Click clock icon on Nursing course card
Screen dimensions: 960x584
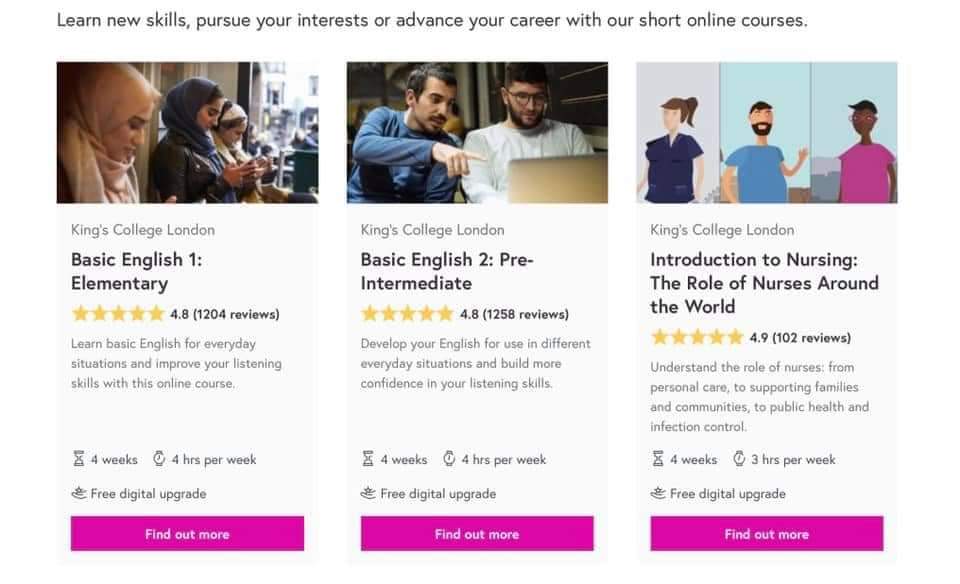coord(739,460)
